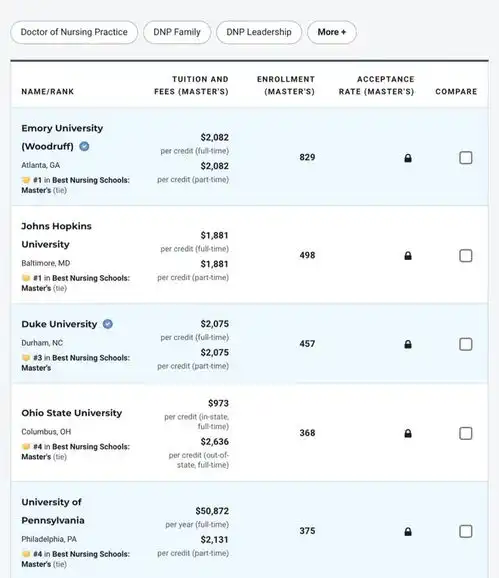499x578 pixels.
Task: Click the lock icon in University of Pennsylvania row
Action: tap(408, 532)
